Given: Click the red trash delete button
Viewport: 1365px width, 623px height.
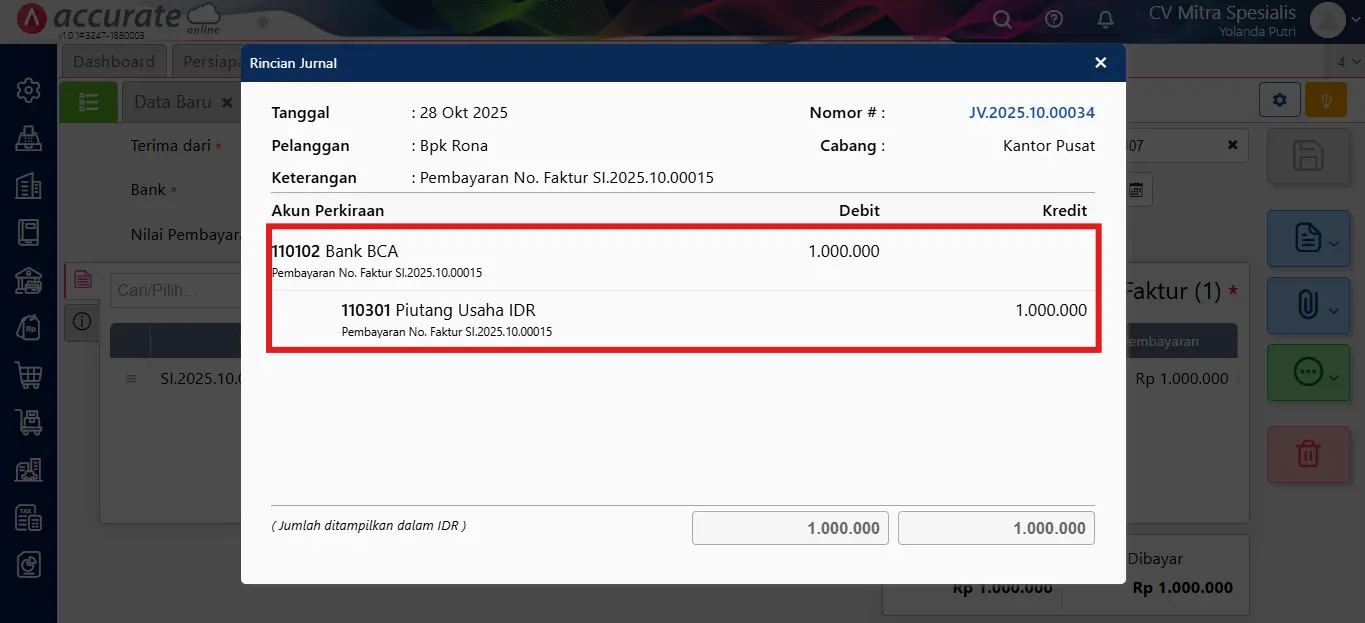Looking at the screenshot, I should tap(1307, 454).
